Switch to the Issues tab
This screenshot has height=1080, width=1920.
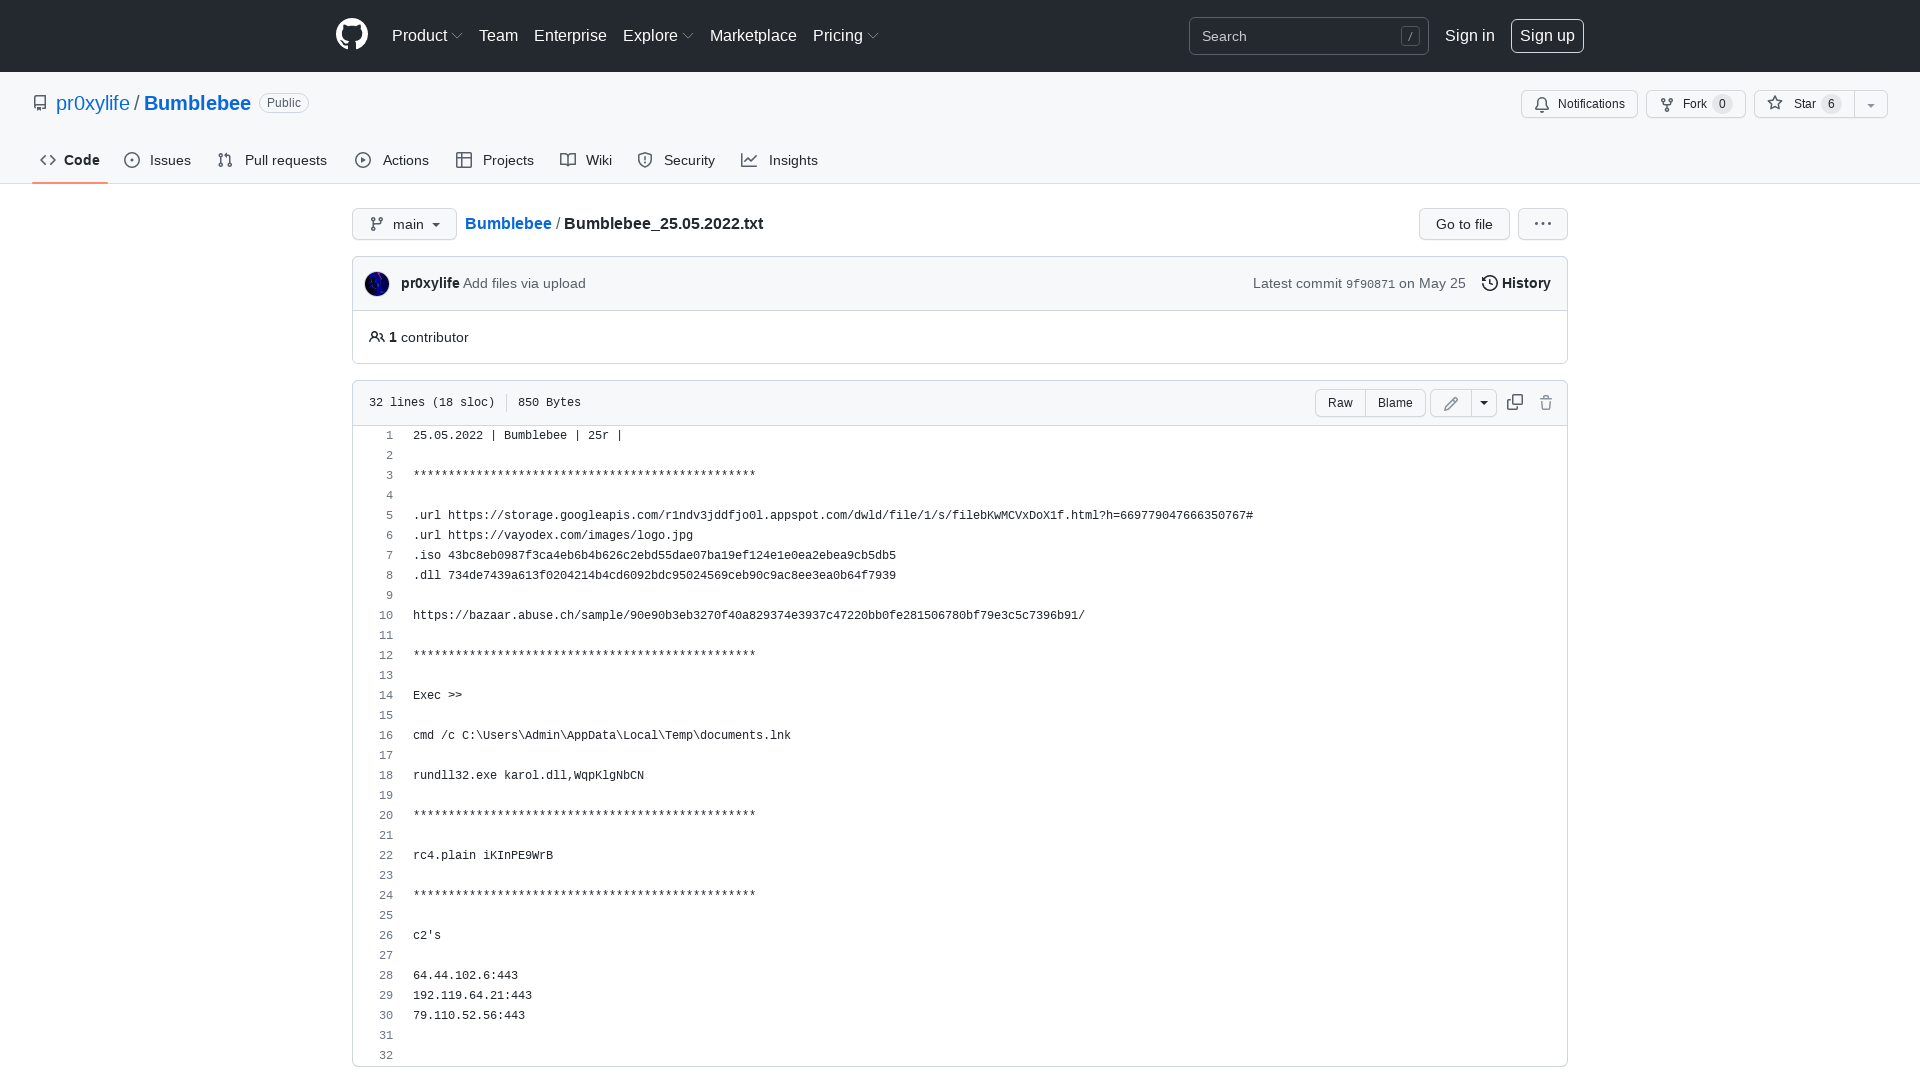(158, 160)
